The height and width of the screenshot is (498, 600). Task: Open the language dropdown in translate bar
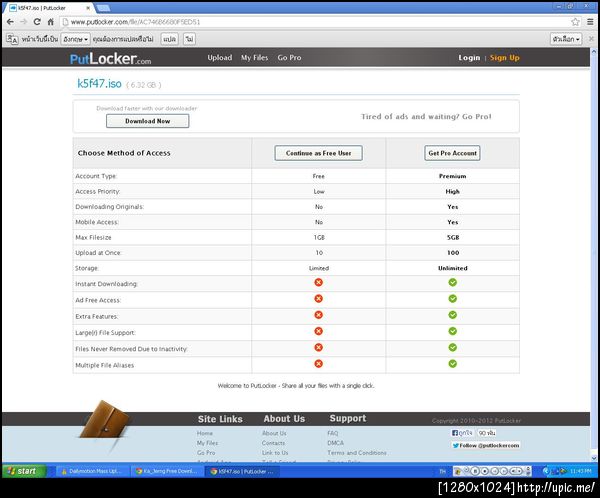pyautogui.click(x=75, y=39)
